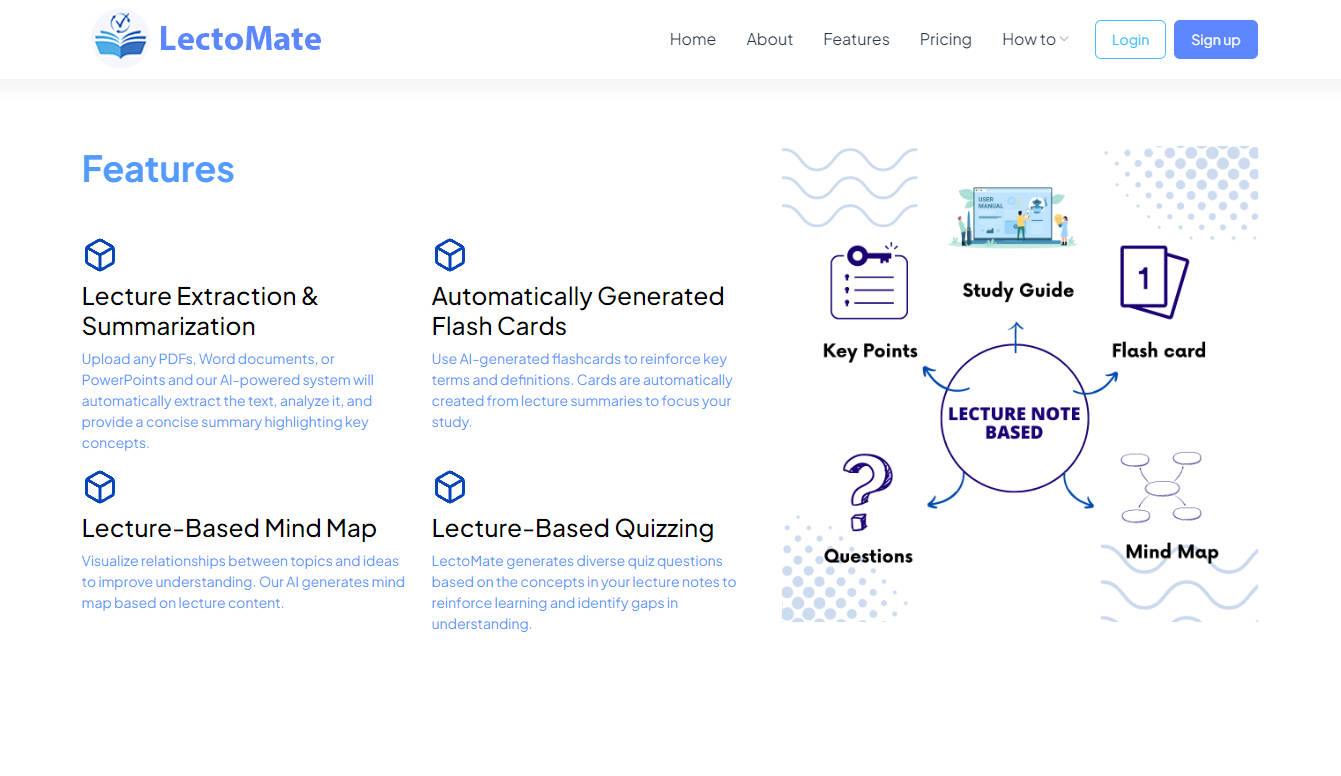Select Features in the navigation bar
Viewport: 1341px width, 776px height.
tap(856, 39)
